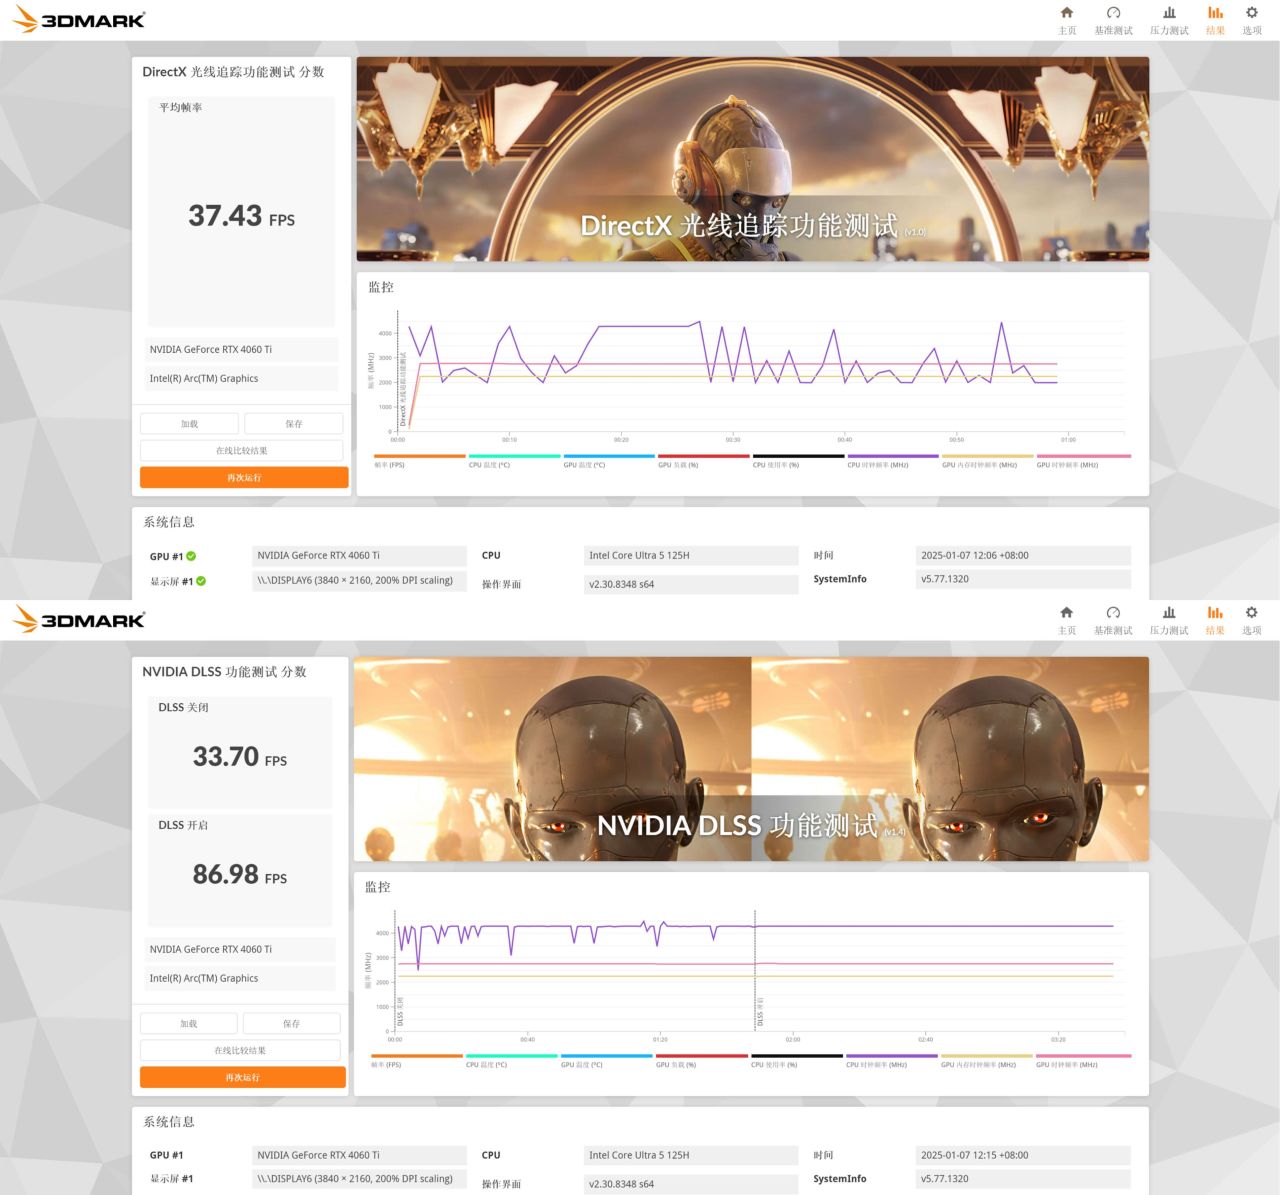Viewport: 1280px width, 1195px height.
Task: Toggle 帧率 (FPS) legend in DLSS chart
Action: (417, 1061)
